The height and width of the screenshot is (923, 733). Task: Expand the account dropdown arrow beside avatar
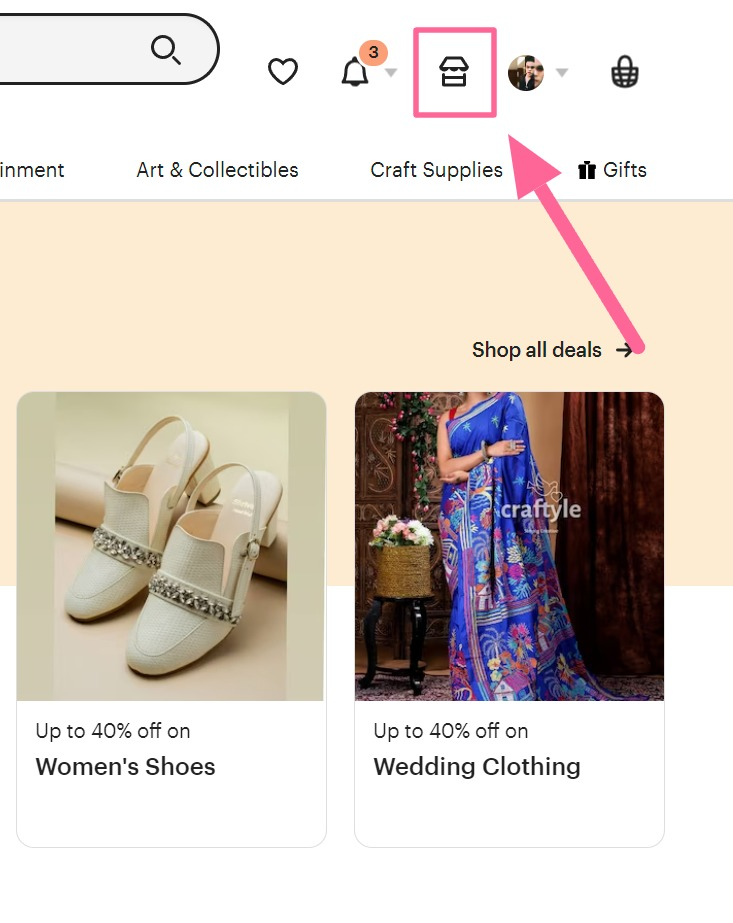point(562,72)
